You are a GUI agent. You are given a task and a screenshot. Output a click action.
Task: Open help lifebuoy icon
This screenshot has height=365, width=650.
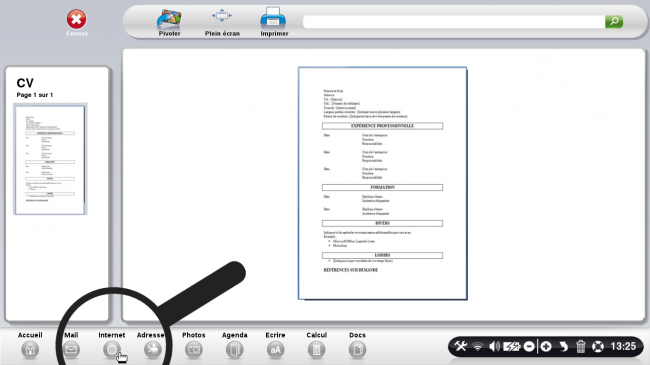(598, 346)
